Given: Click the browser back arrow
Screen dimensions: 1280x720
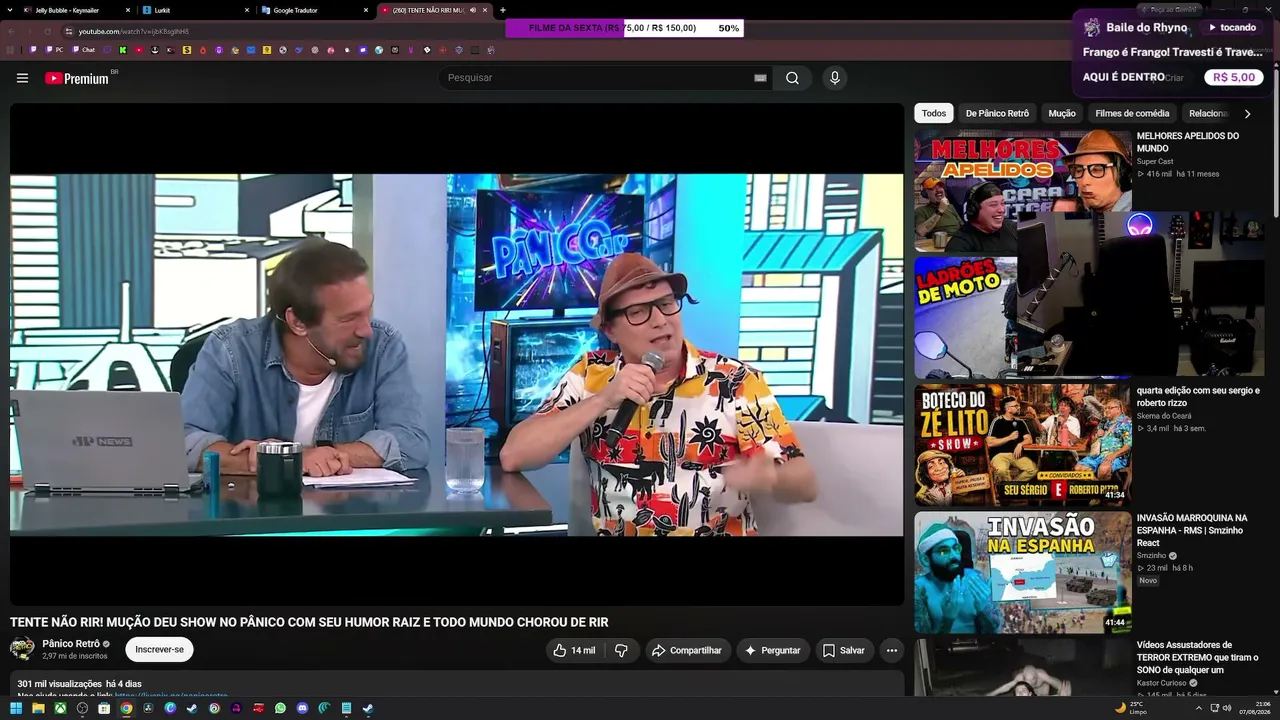Looking at the screenshot, I should pyautogui.click(x=13, y=31).
